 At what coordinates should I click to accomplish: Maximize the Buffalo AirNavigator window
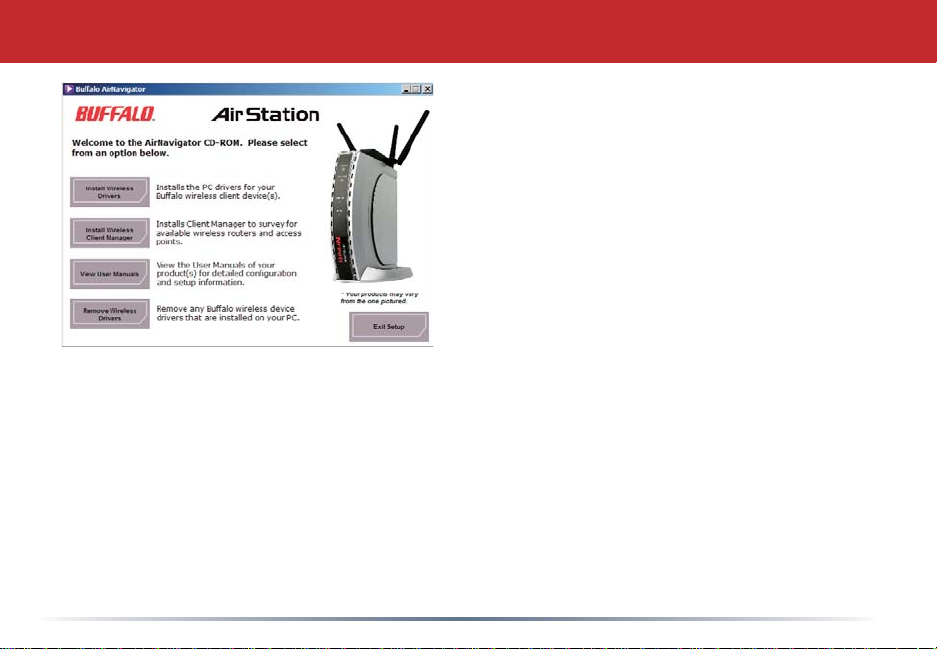tap(417, 89)
